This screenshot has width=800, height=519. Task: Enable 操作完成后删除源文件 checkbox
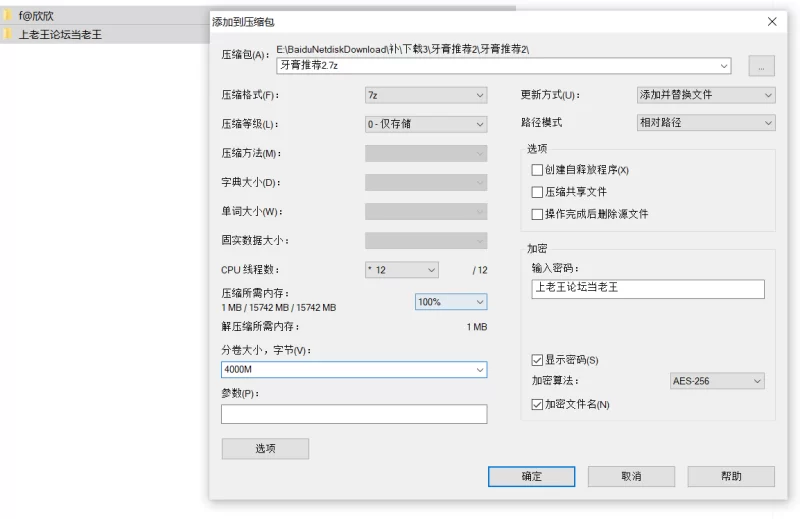pyautogui.click(x=537, y=214)
